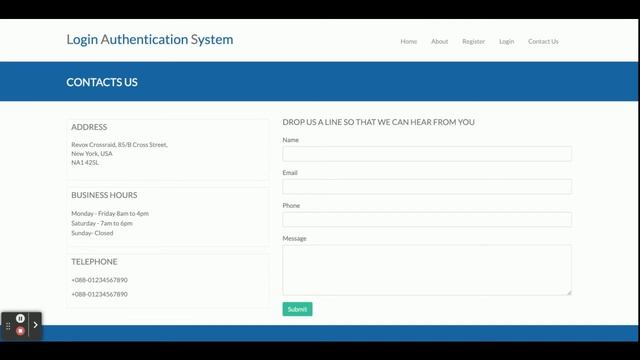Click the CONTACTS US banner heading
The width and height of the screenshot is (640, 360).
point(102,82)
